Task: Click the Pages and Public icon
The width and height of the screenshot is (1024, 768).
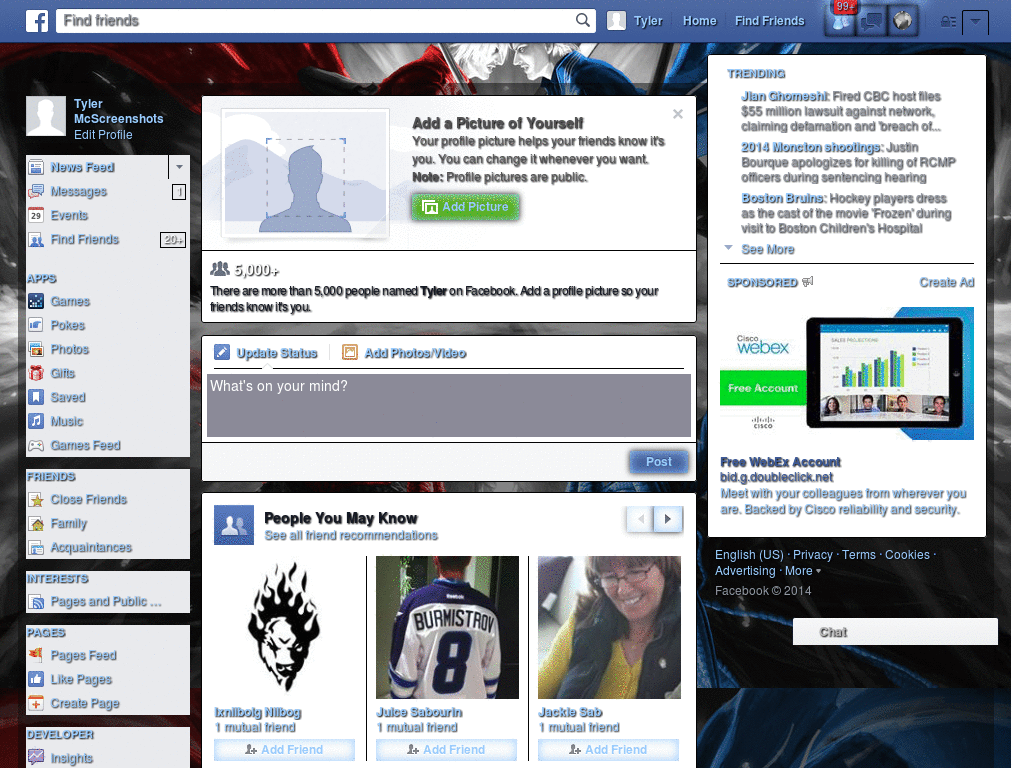Action: click(x=36, y=601)
